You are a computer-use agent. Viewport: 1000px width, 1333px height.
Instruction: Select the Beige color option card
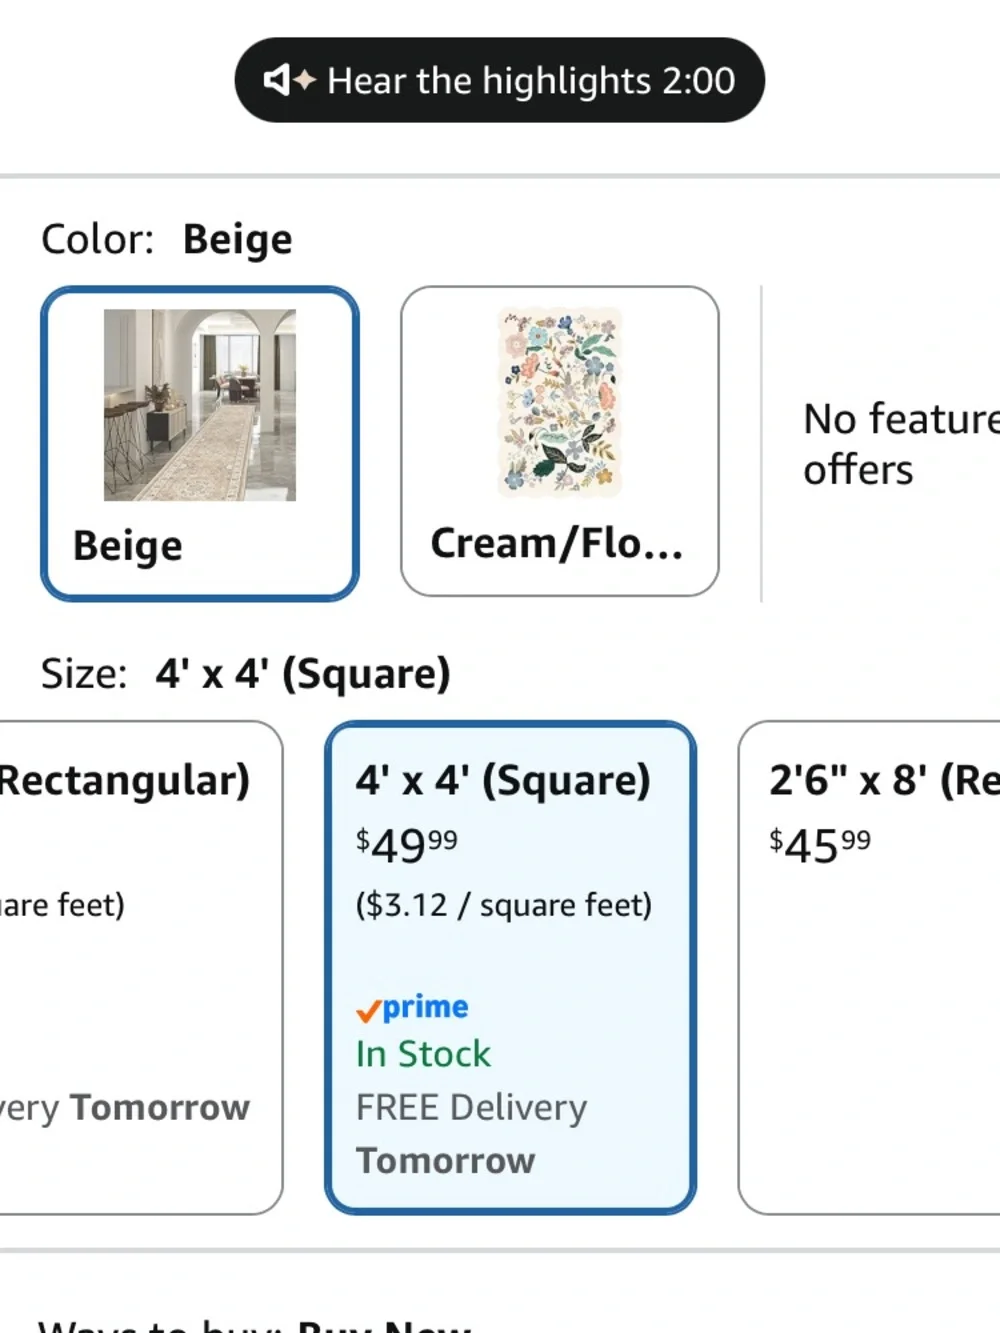pos(200,444)
